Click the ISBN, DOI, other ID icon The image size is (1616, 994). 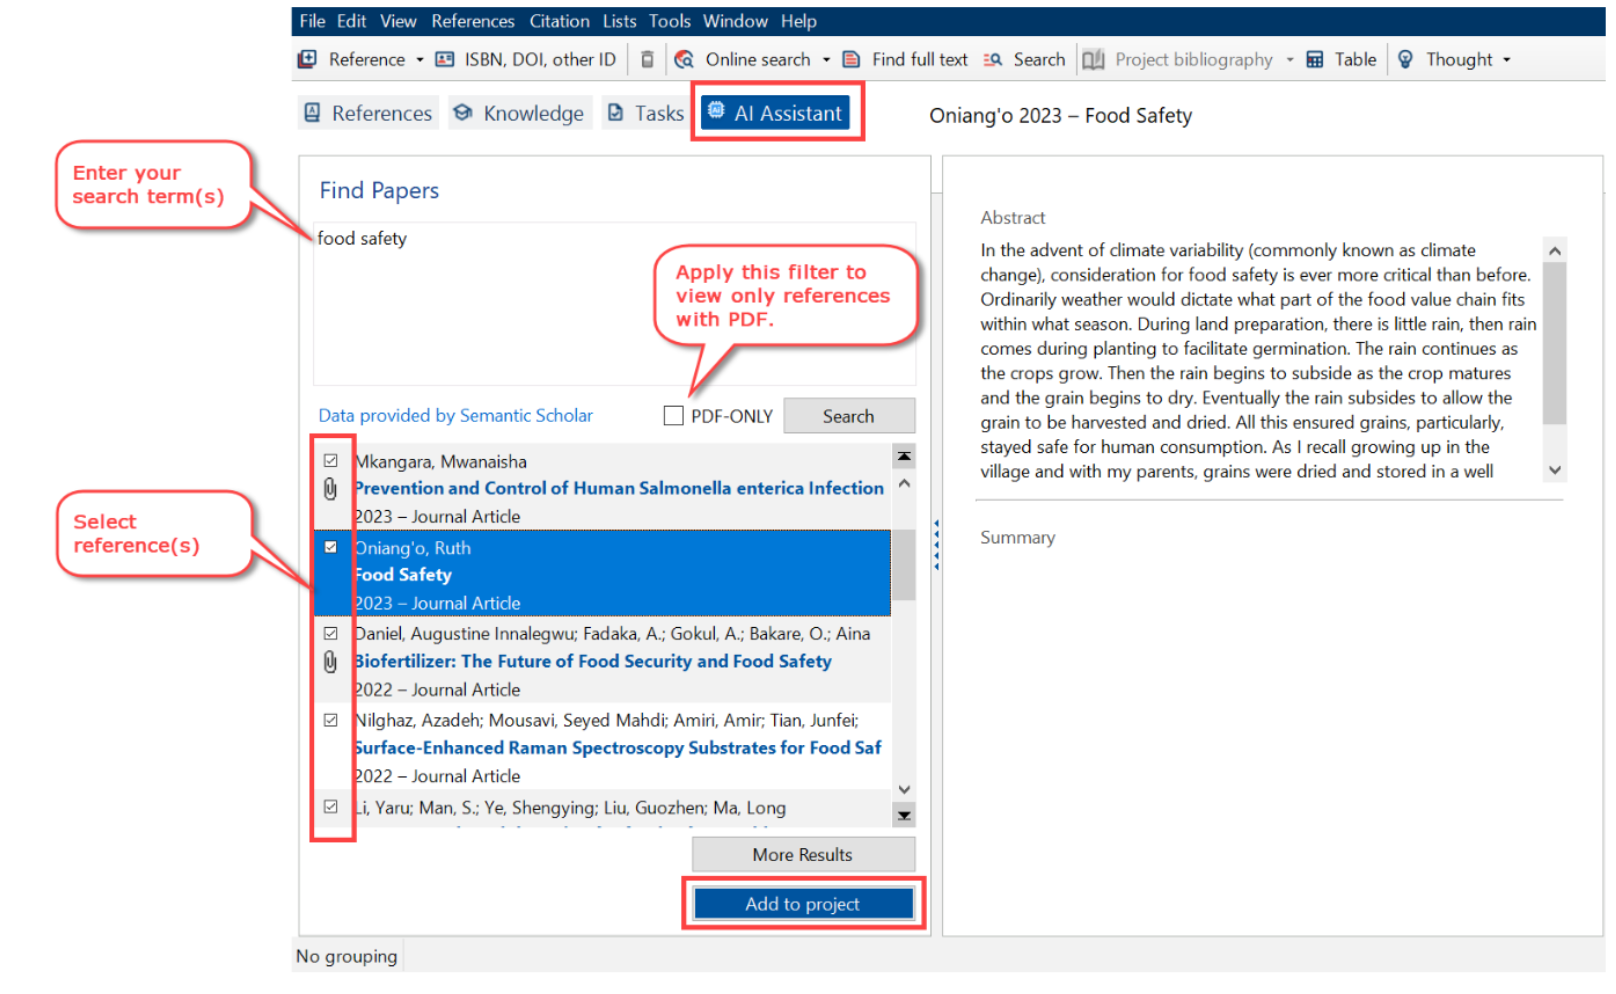[x=445, y=59]
